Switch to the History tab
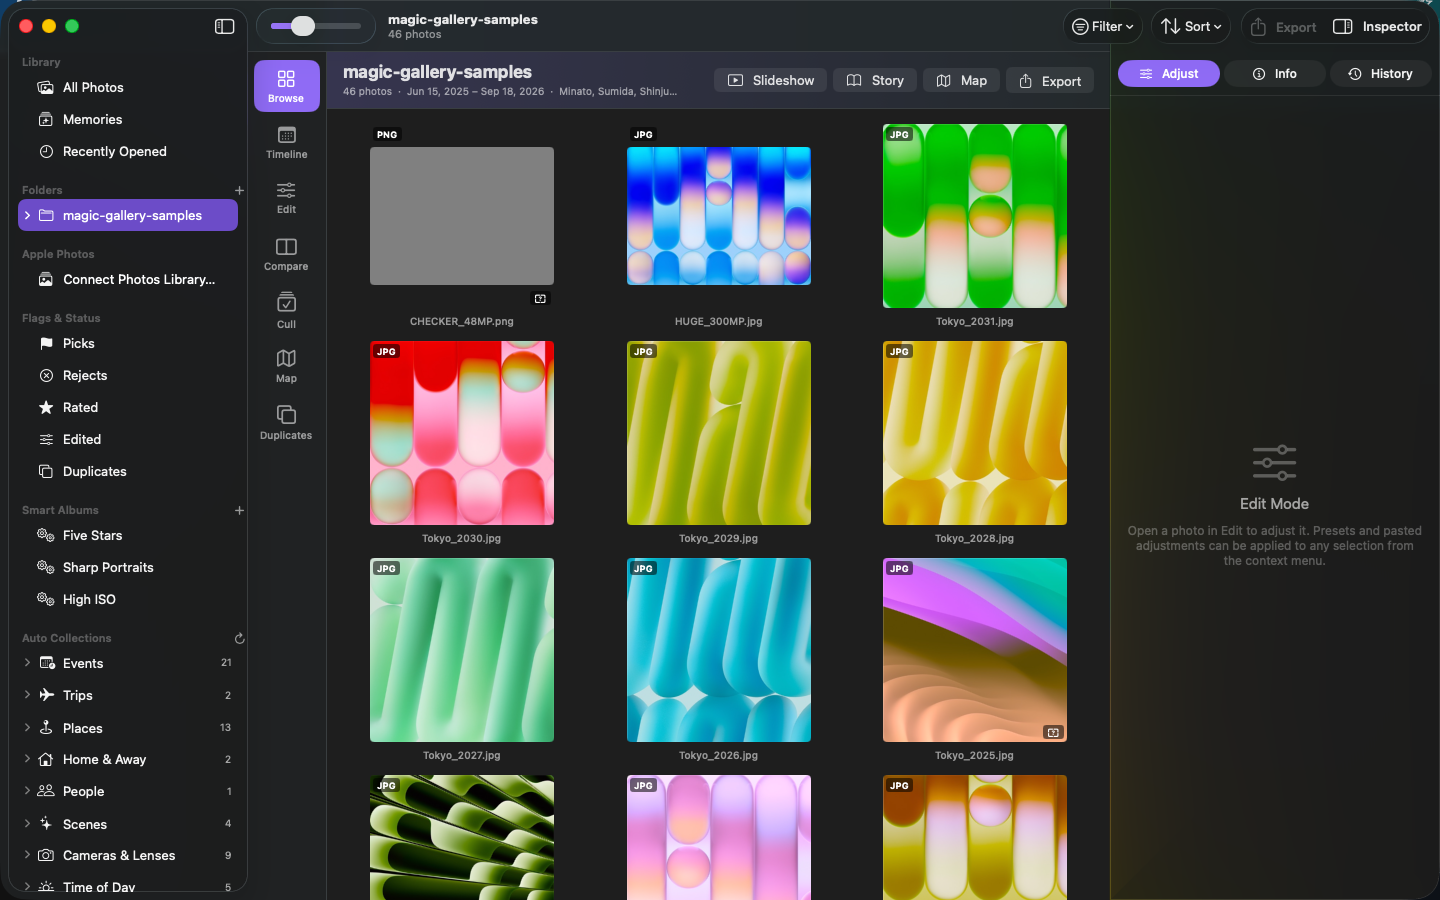The width and height of the screenshot is (1440, 900). [x=1380, y=74]
